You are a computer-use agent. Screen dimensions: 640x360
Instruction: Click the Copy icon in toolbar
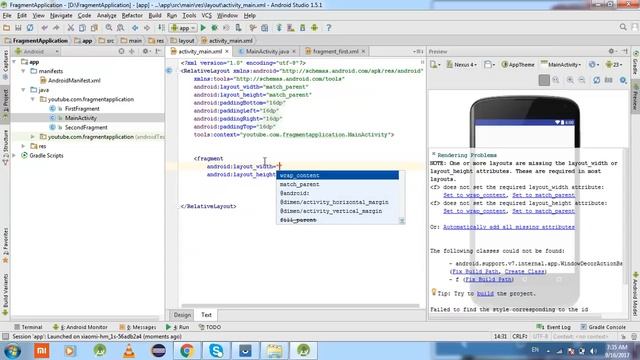point(82,28)
